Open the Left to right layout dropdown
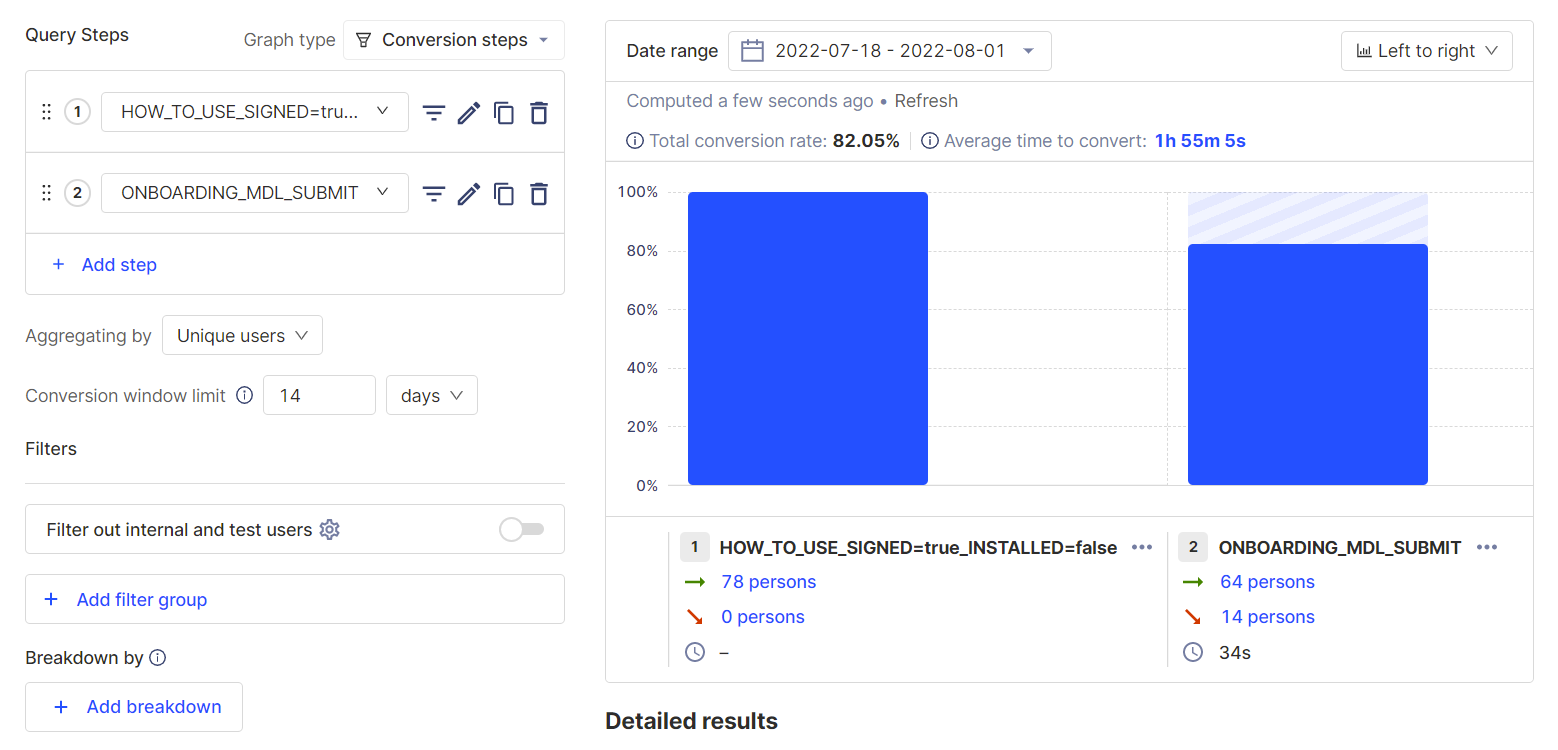The width and height of the screenshot is (1558, 750). 1426,51
